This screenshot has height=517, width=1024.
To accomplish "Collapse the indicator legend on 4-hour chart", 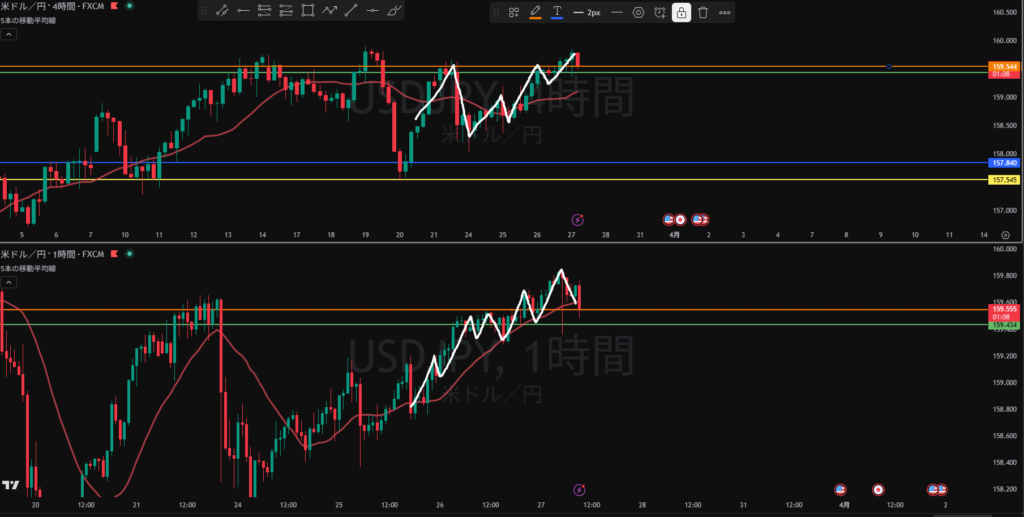I will click(8, 34).
